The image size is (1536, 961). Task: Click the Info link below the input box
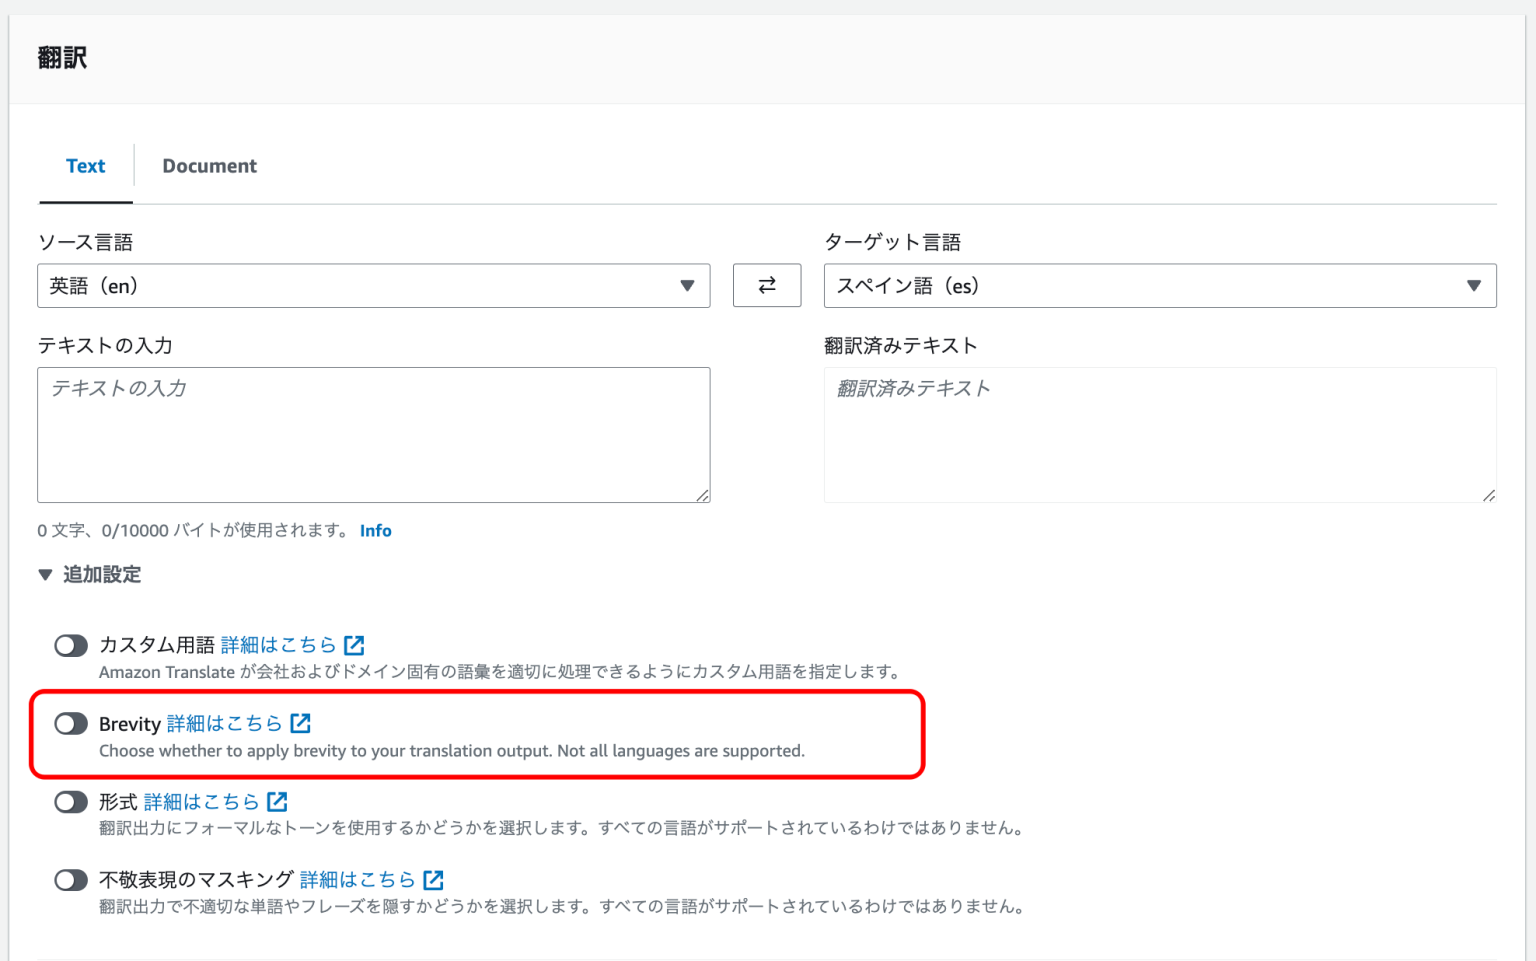click(x=376, y=530)
